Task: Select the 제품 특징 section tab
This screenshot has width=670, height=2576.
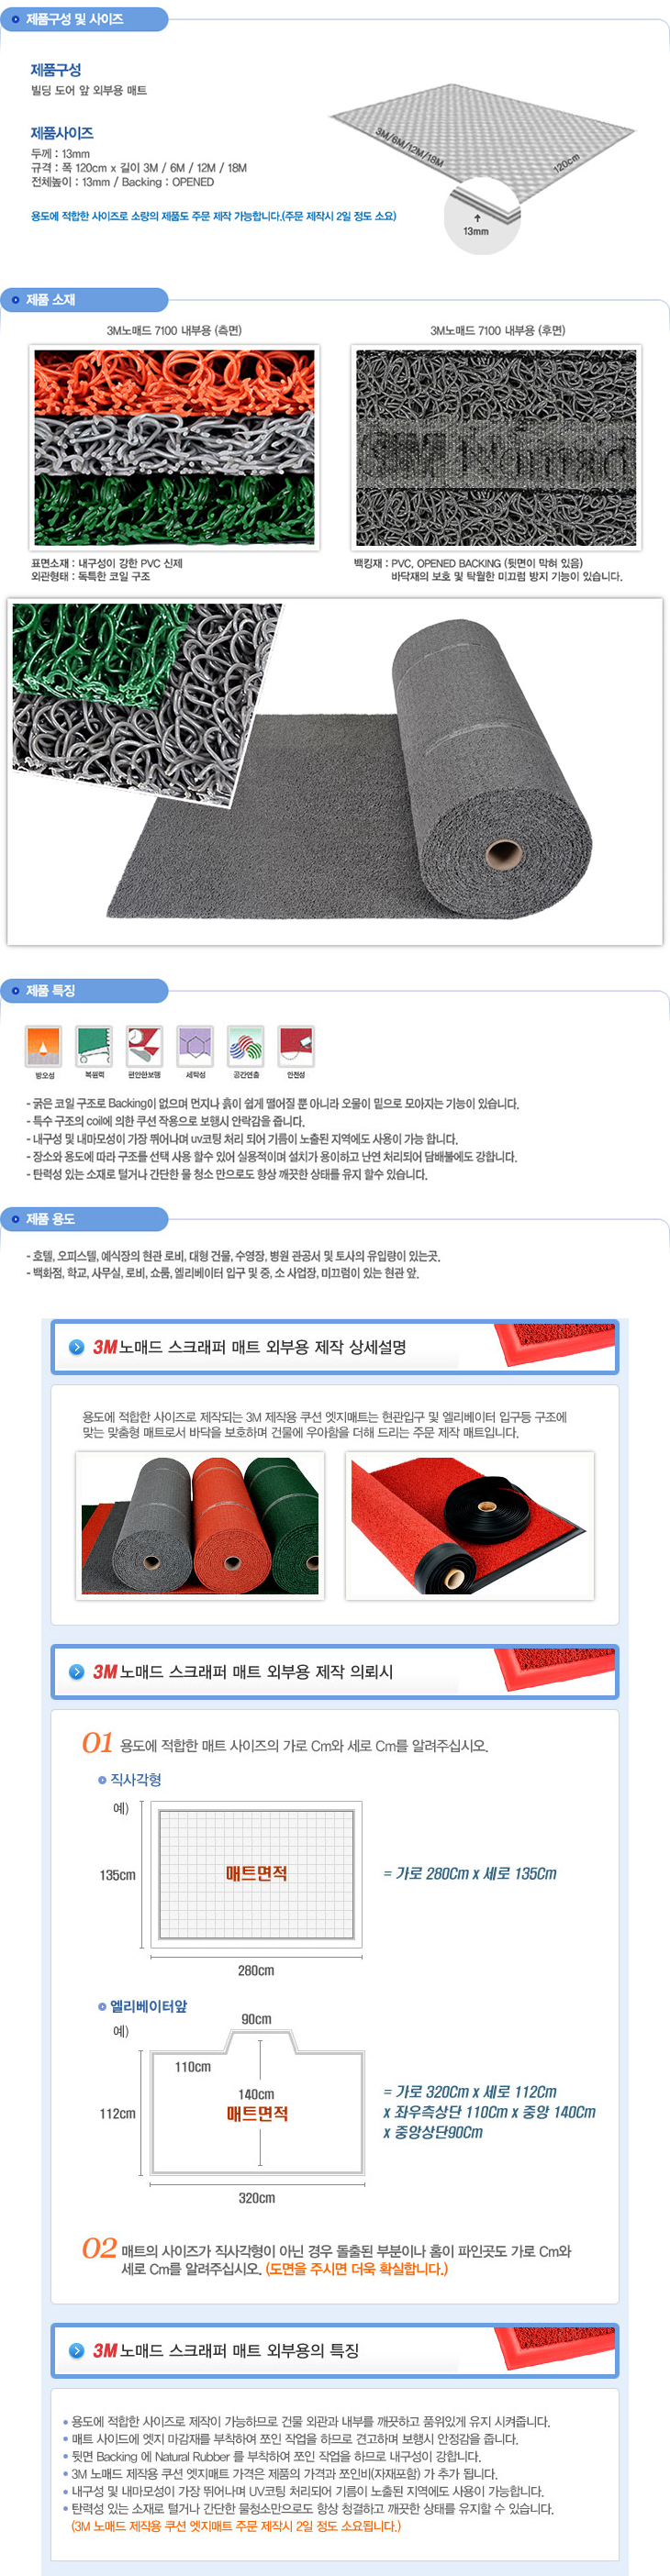Action: point(84,990)
